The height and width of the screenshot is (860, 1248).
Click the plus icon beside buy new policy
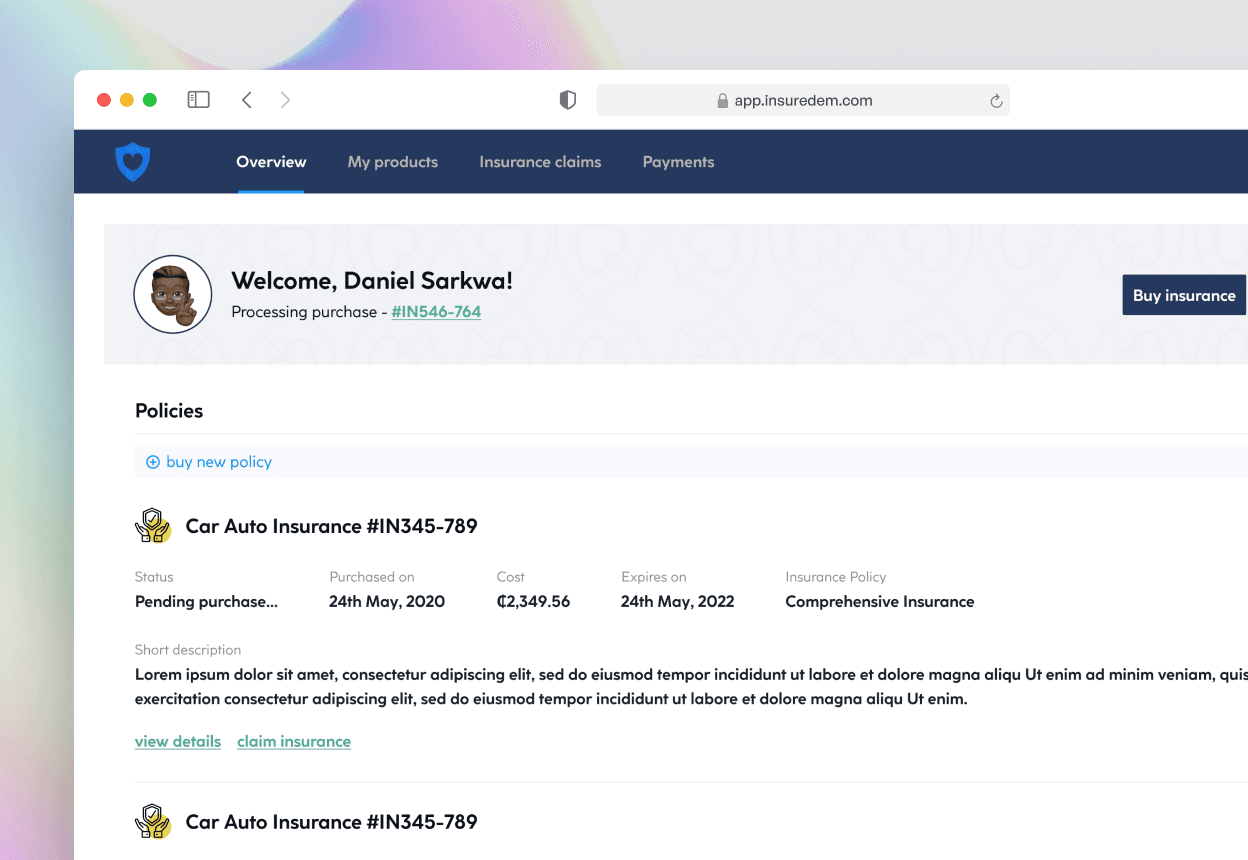click(153, 462)
